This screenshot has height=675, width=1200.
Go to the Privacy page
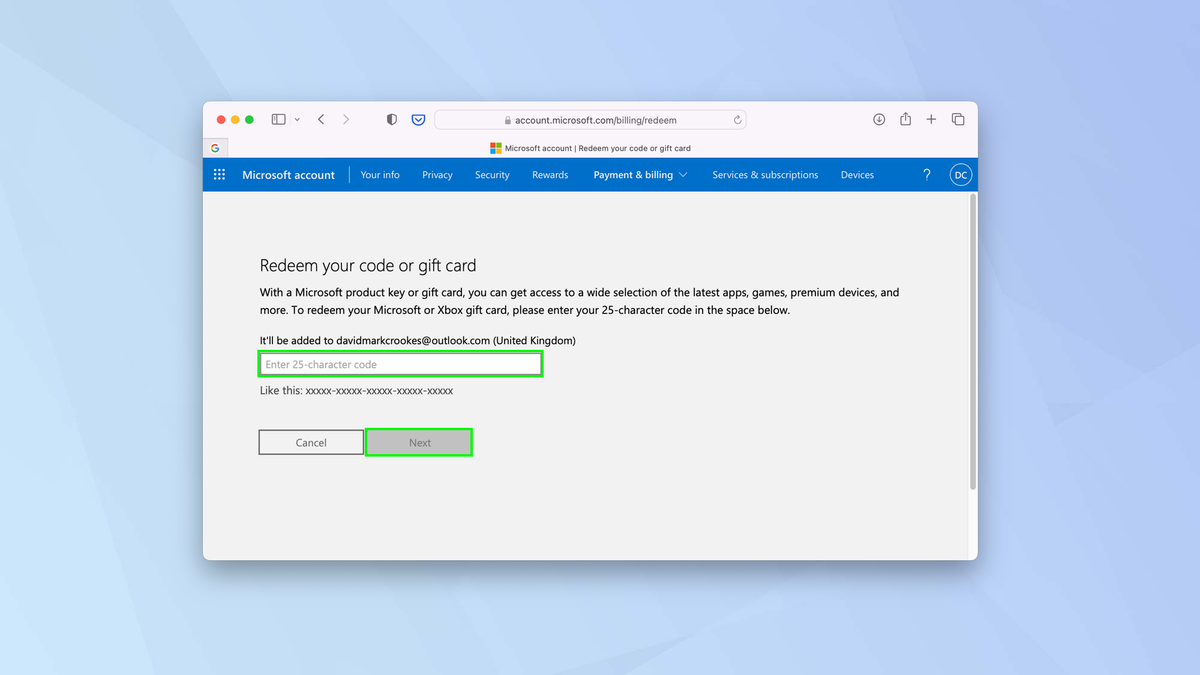click(437, 174)
